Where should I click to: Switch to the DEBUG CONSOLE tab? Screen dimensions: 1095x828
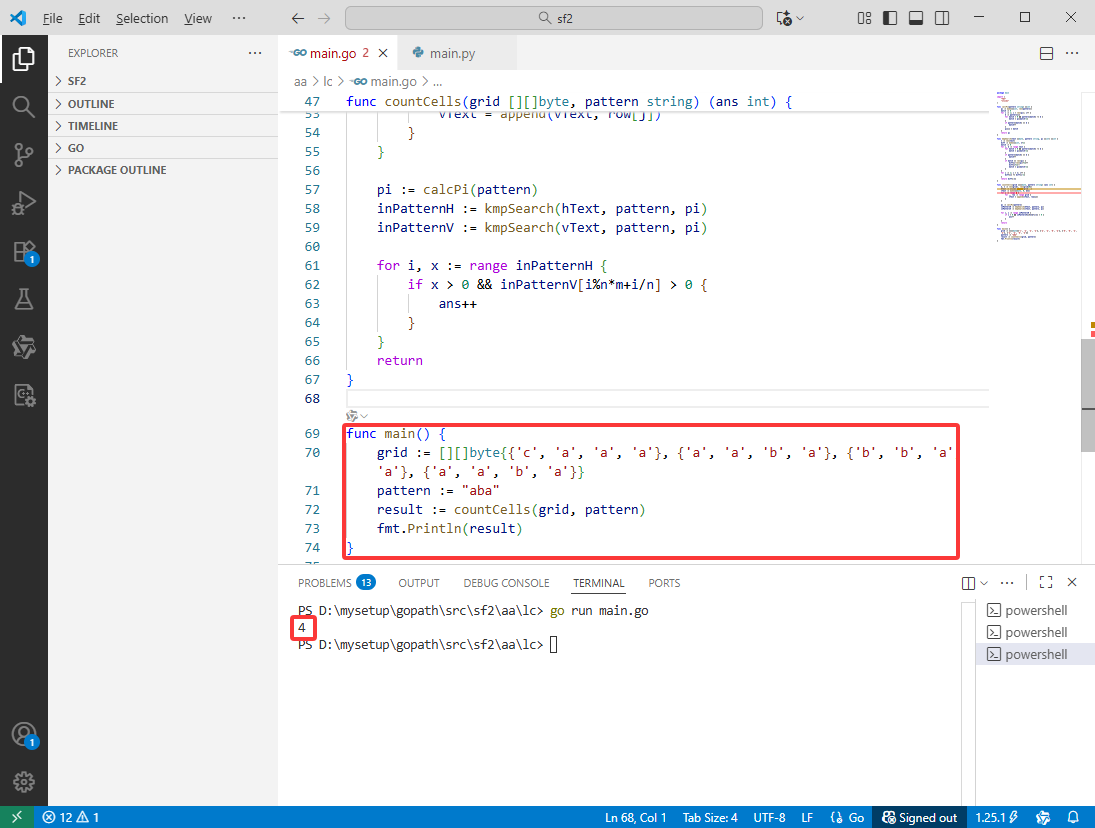[506, 582]
